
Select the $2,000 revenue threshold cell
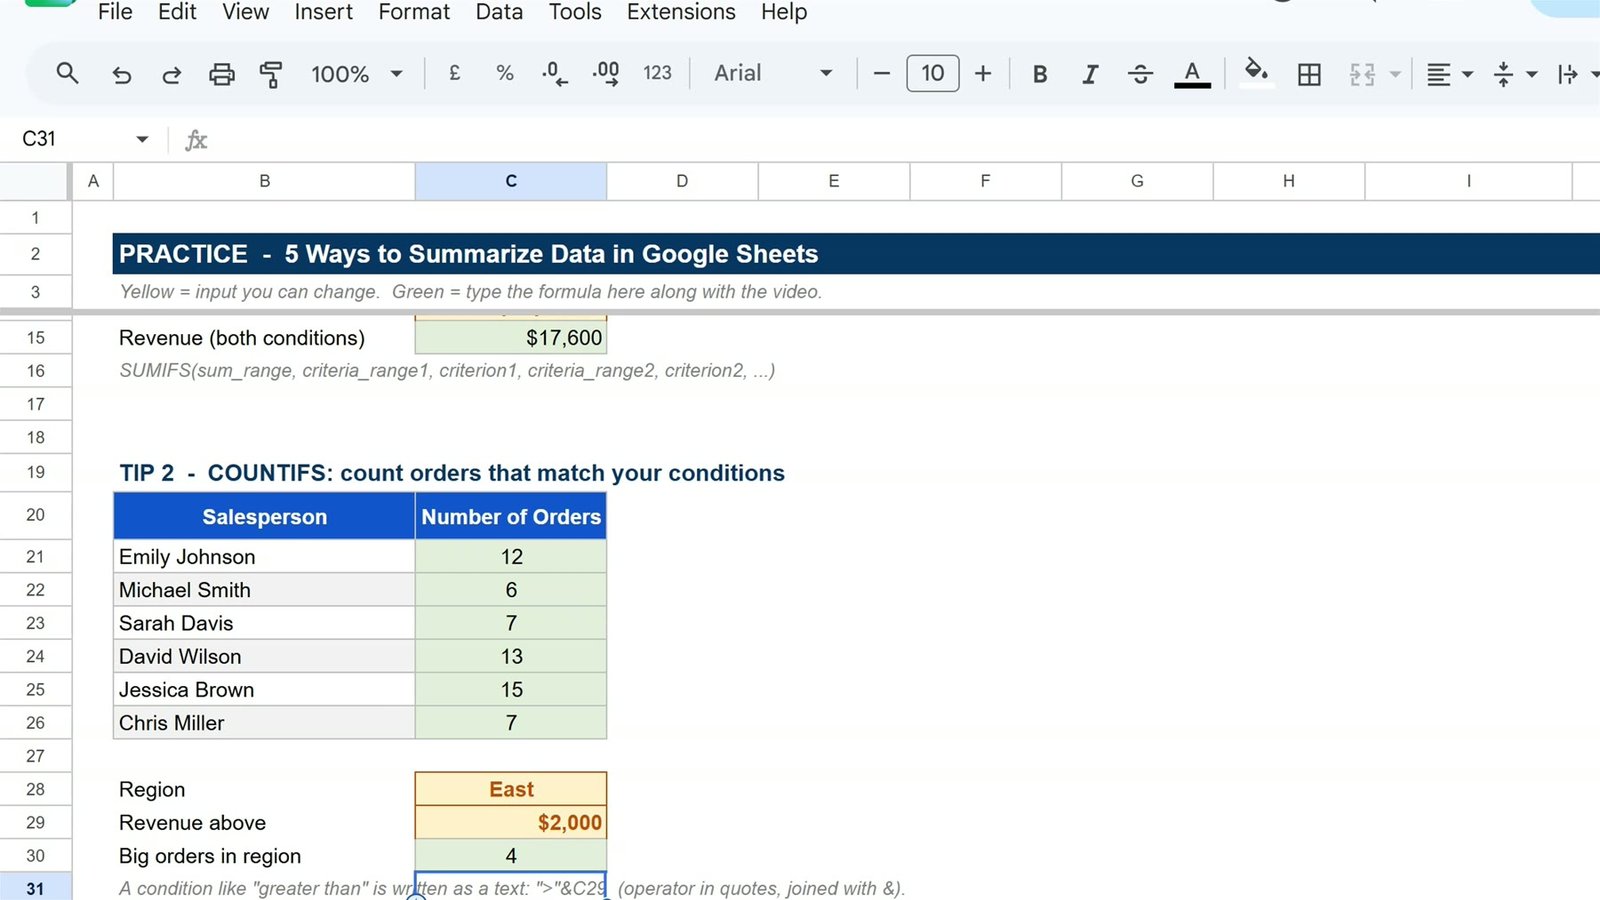511,822
